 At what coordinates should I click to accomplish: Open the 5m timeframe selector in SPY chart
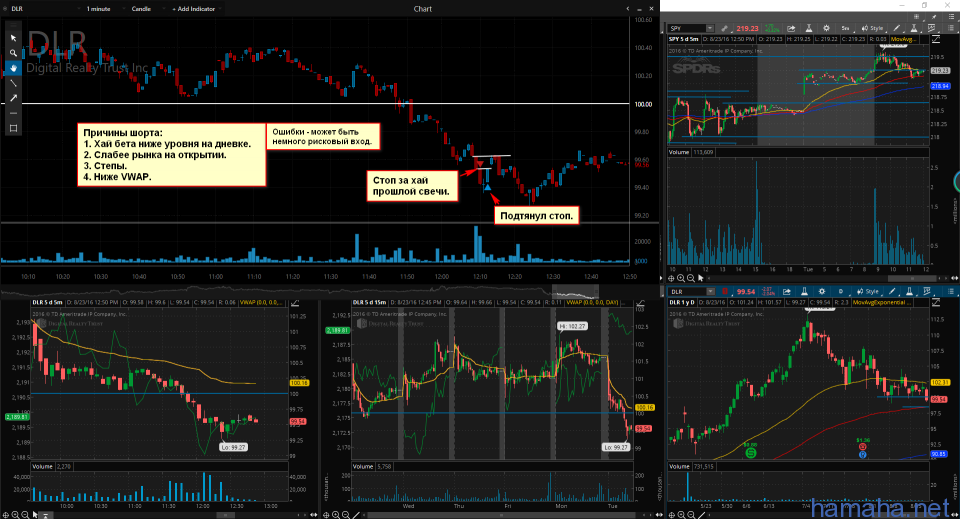845,28
